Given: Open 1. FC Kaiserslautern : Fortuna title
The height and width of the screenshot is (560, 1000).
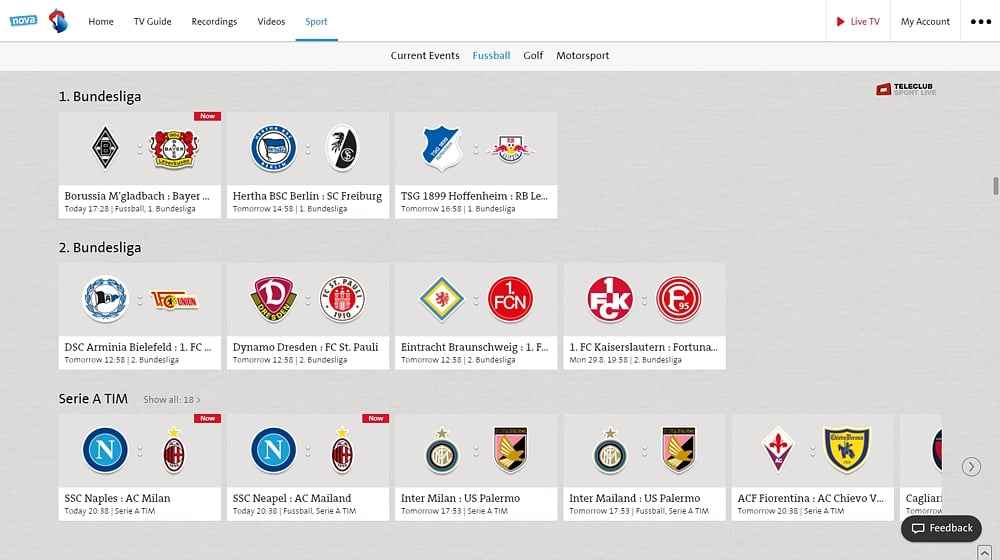Looking at the screenshot, I should click(x=643, y=347).
